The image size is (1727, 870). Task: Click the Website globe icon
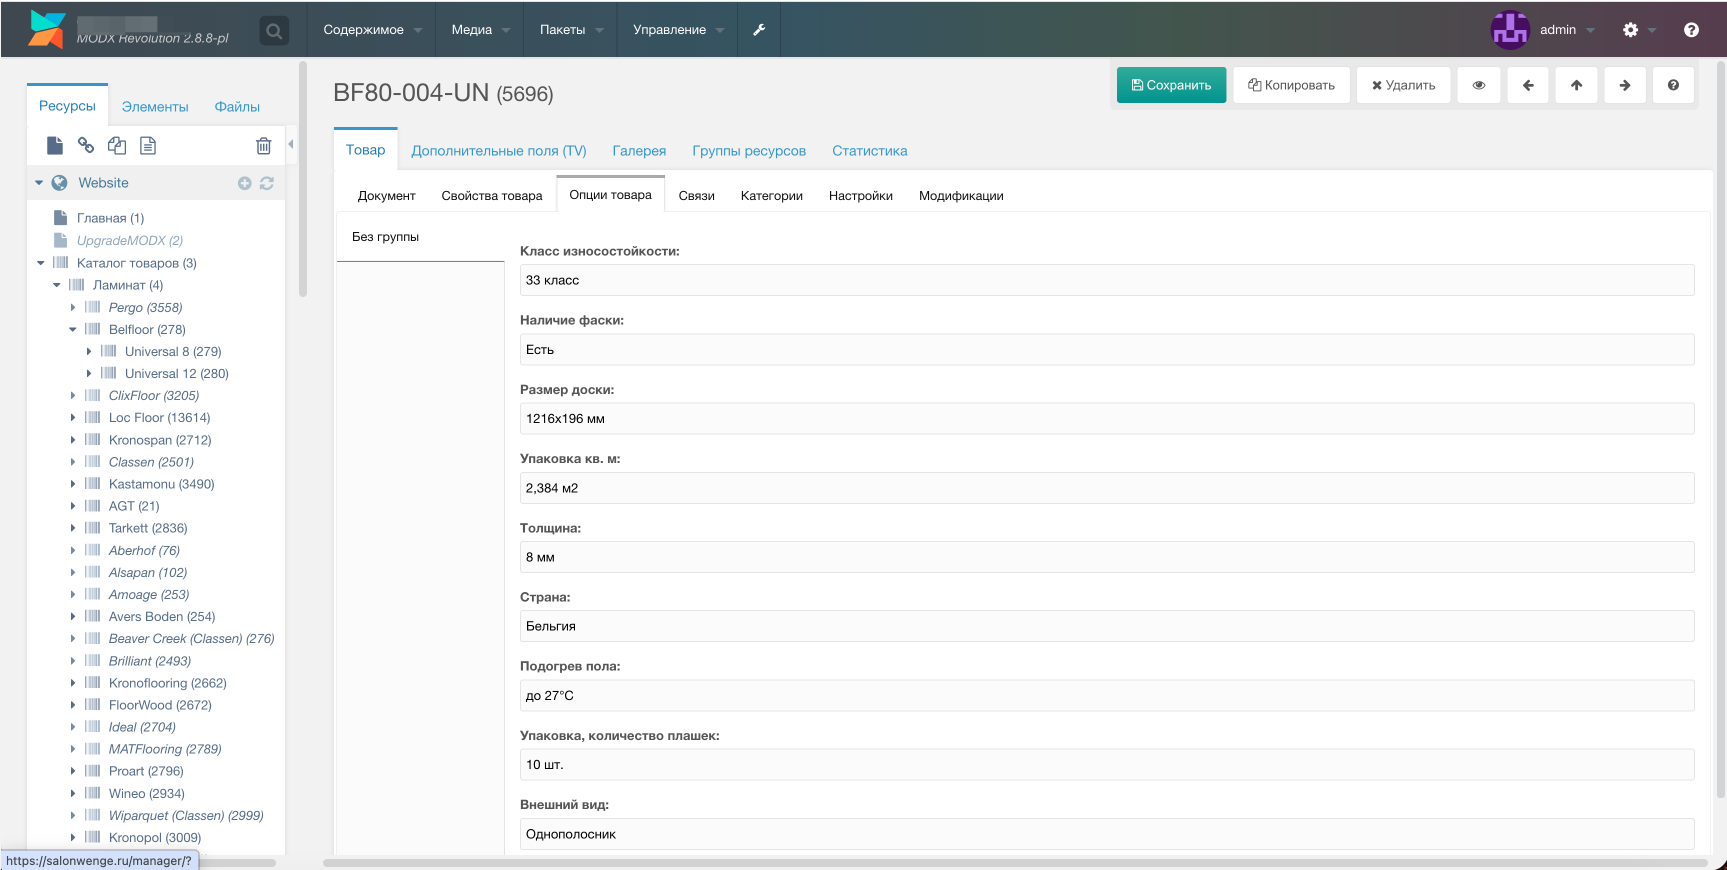coord(60,183)
